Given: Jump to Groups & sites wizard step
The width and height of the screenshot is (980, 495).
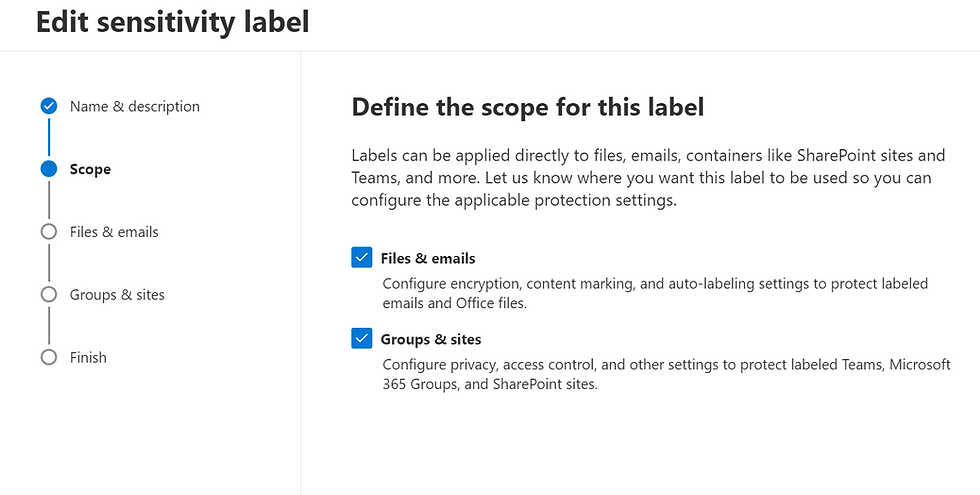Looking at the screenshot, I should pos(117,295).
